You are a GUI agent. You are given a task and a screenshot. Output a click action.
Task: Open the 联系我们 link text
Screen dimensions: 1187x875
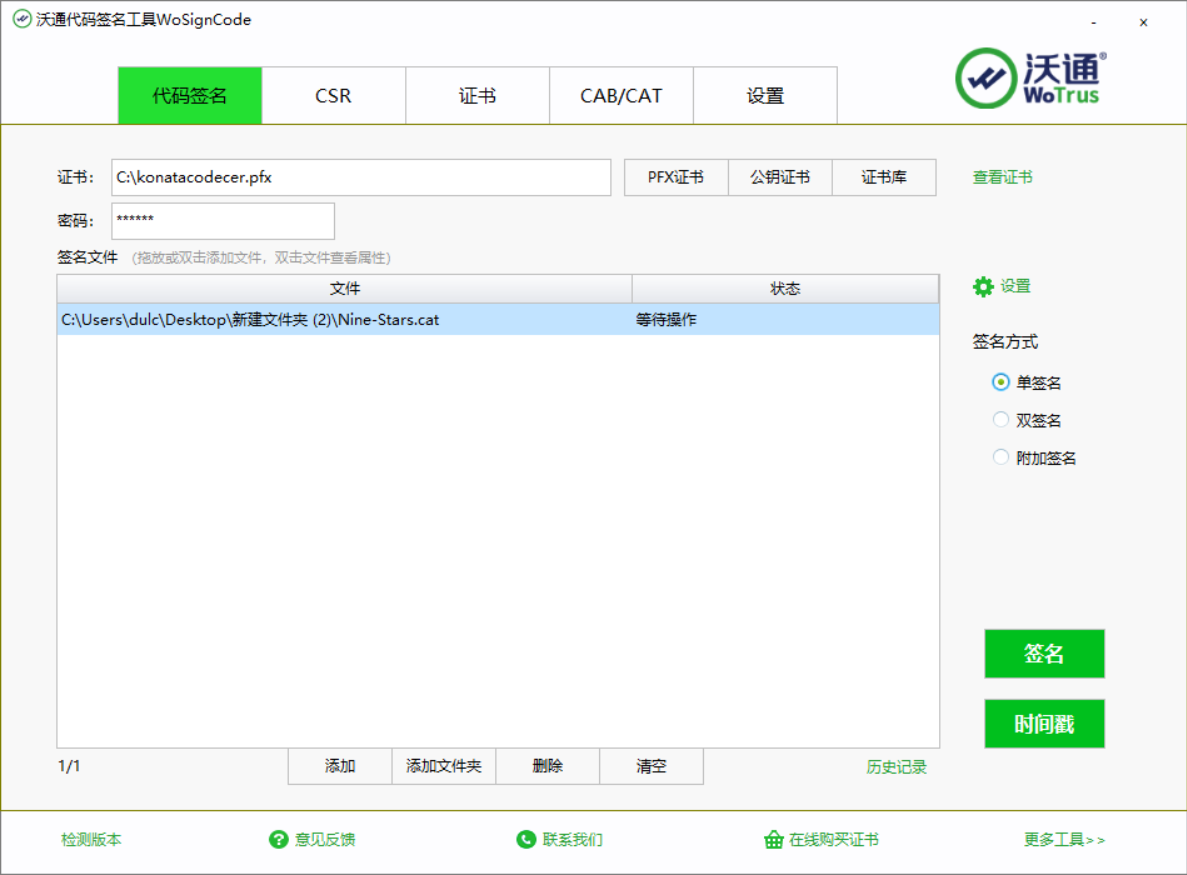[x=572, y=839]
